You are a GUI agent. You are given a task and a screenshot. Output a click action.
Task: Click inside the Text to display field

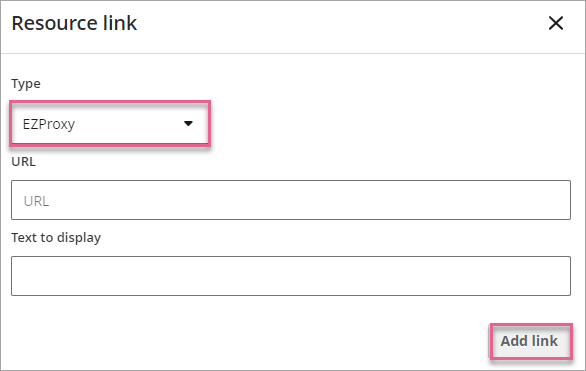point(291,276)
